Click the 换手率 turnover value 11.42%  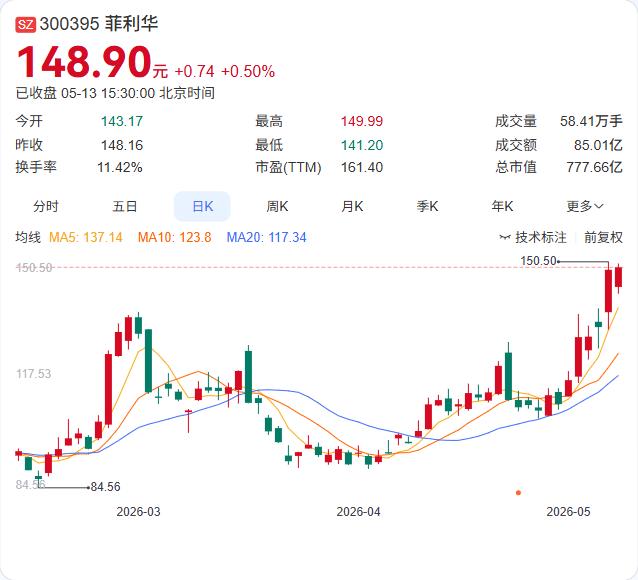coord(120,167)
